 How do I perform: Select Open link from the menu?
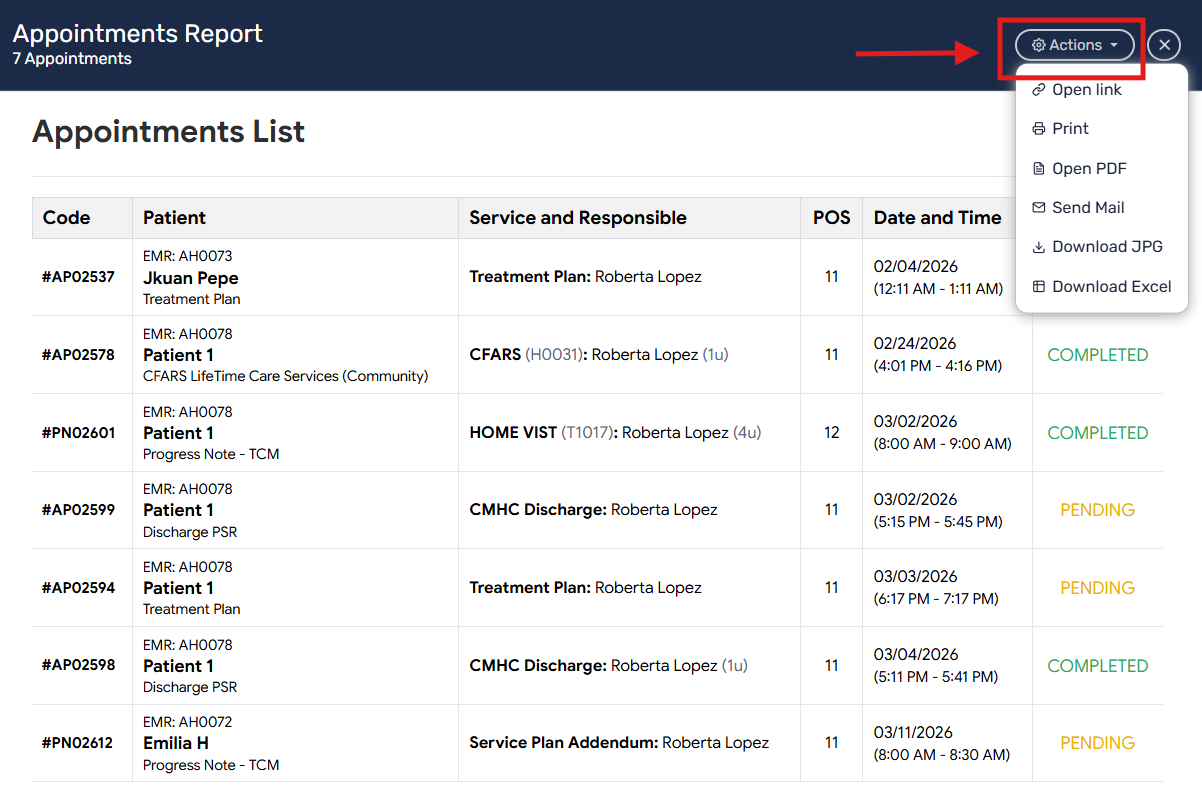1086,90
